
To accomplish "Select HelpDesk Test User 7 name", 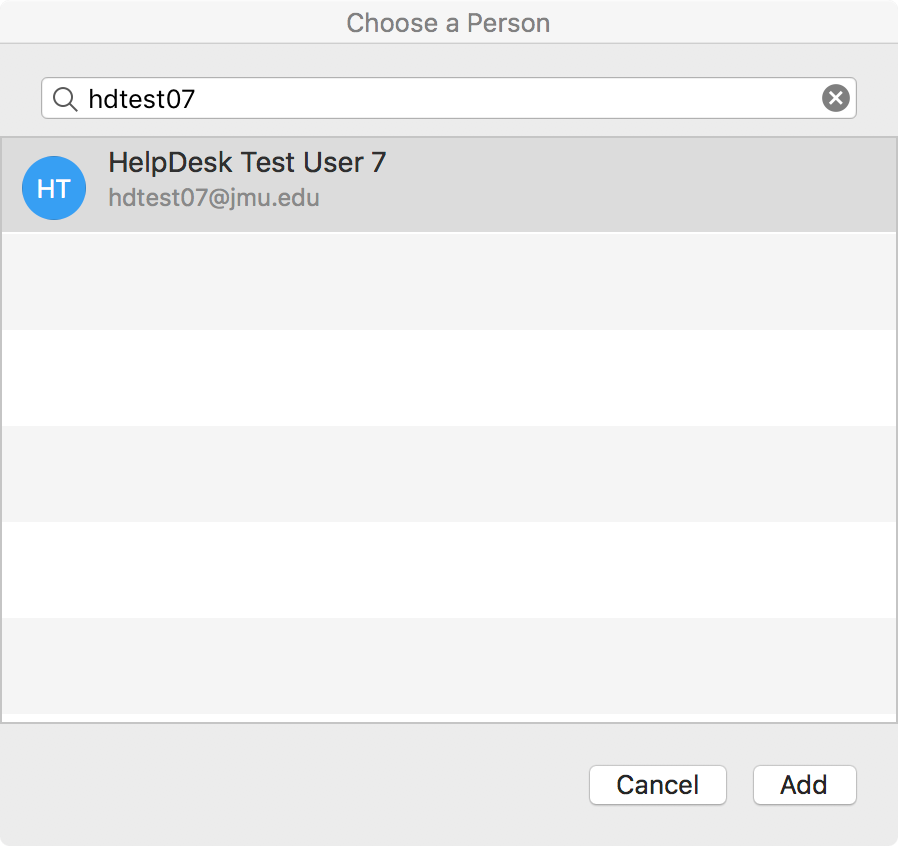I will (247, 162).
